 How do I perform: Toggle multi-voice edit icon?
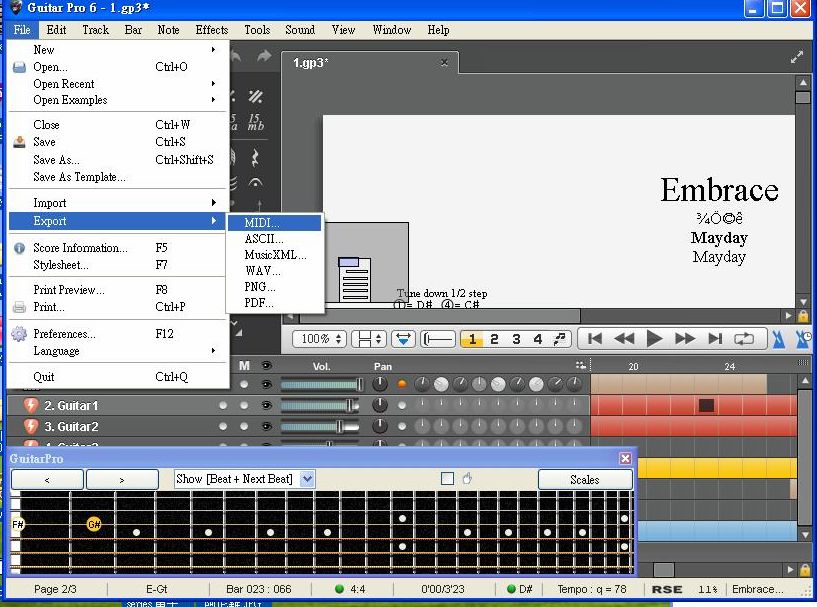[x=560, y=339]
